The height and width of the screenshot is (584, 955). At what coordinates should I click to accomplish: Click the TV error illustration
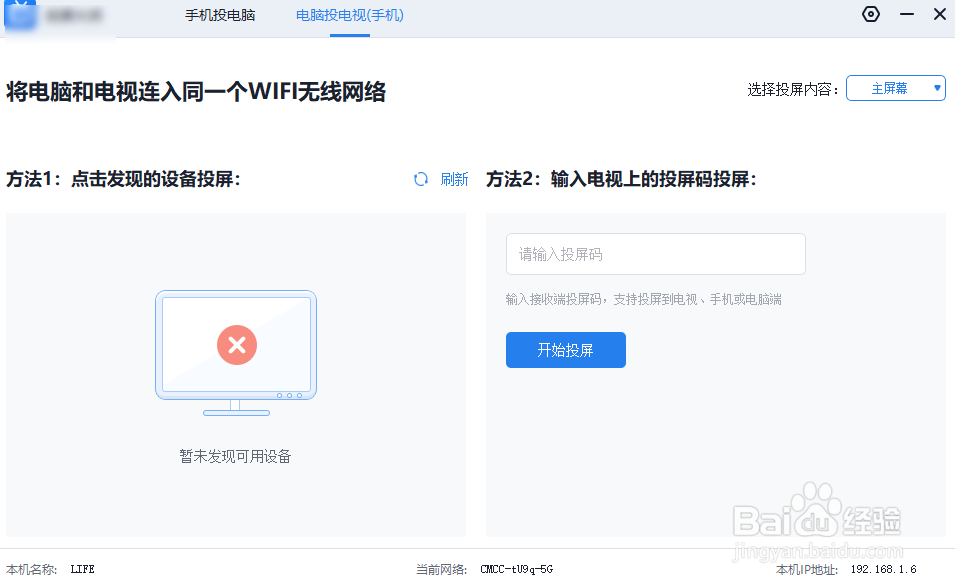point(236,350)
